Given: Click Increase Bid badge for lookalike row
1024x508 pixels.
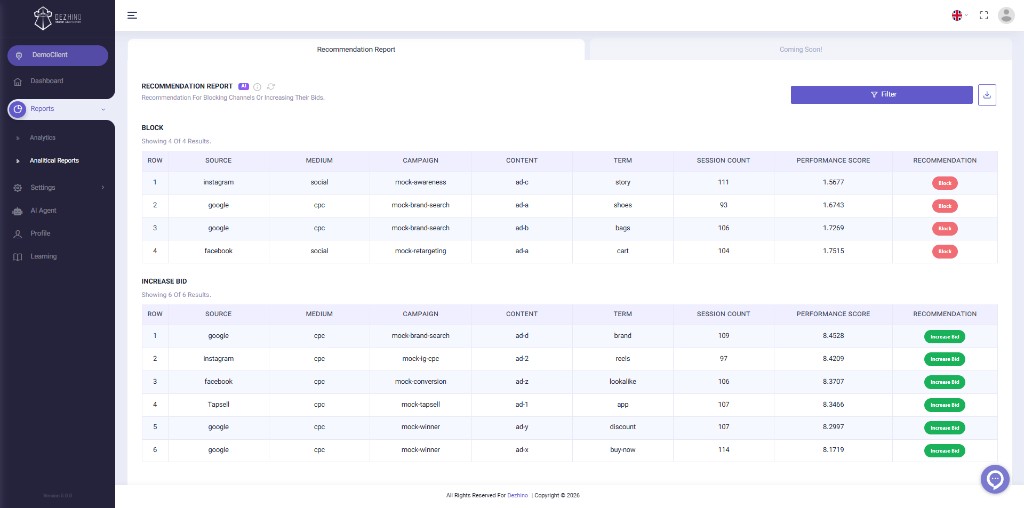Looking at the screenshot, I should click(944, 382).
